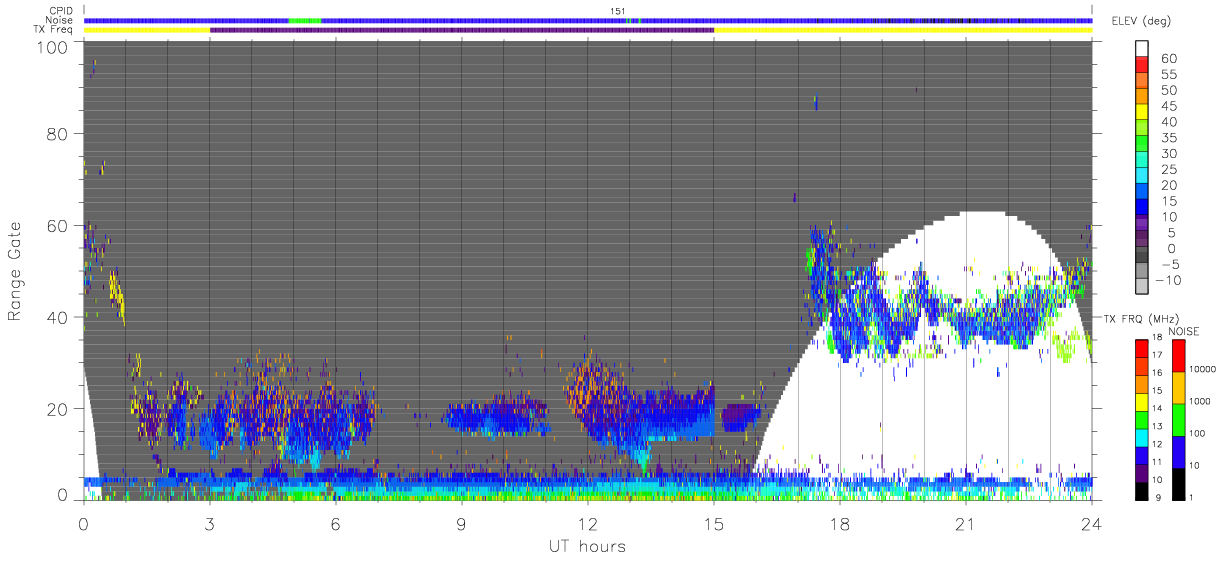The width and height of the screenshot is (1228, 567).
Task: Click the white top segment of ELEV colorbar
Action: pos(1141,49)
